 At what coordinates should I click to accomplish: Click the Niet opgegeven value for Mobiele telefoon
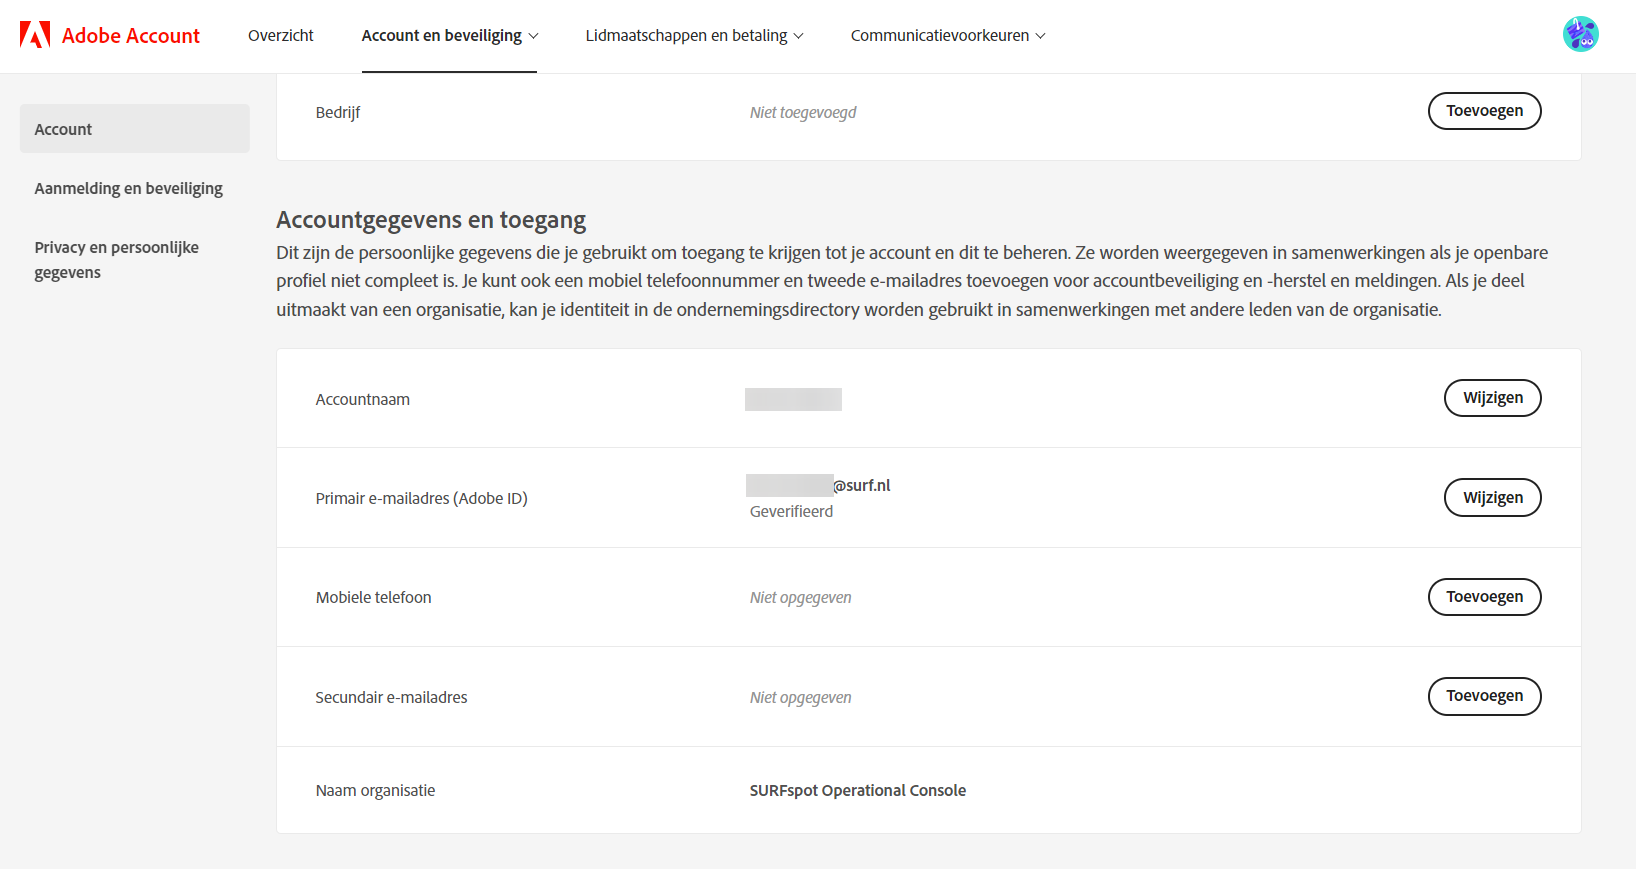point(801,597)
